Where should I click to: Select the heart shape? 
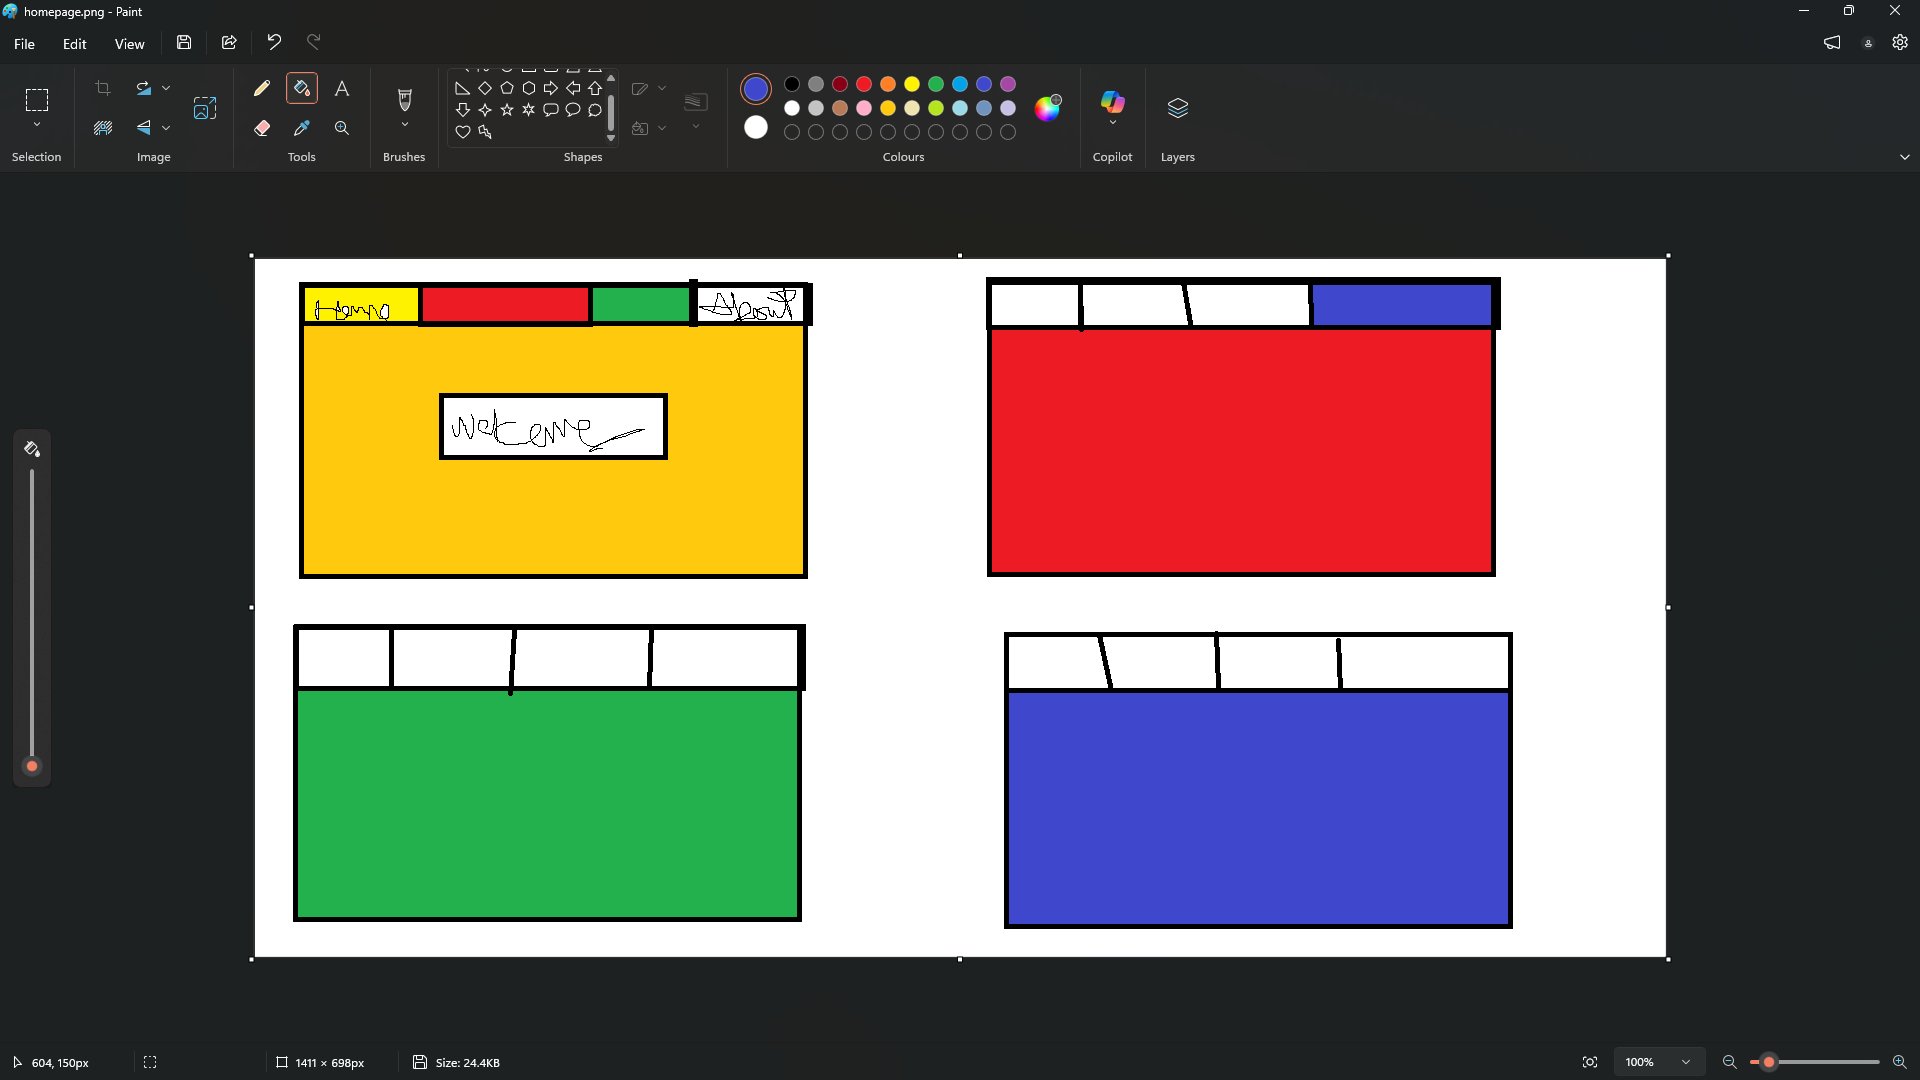(462, 132)
